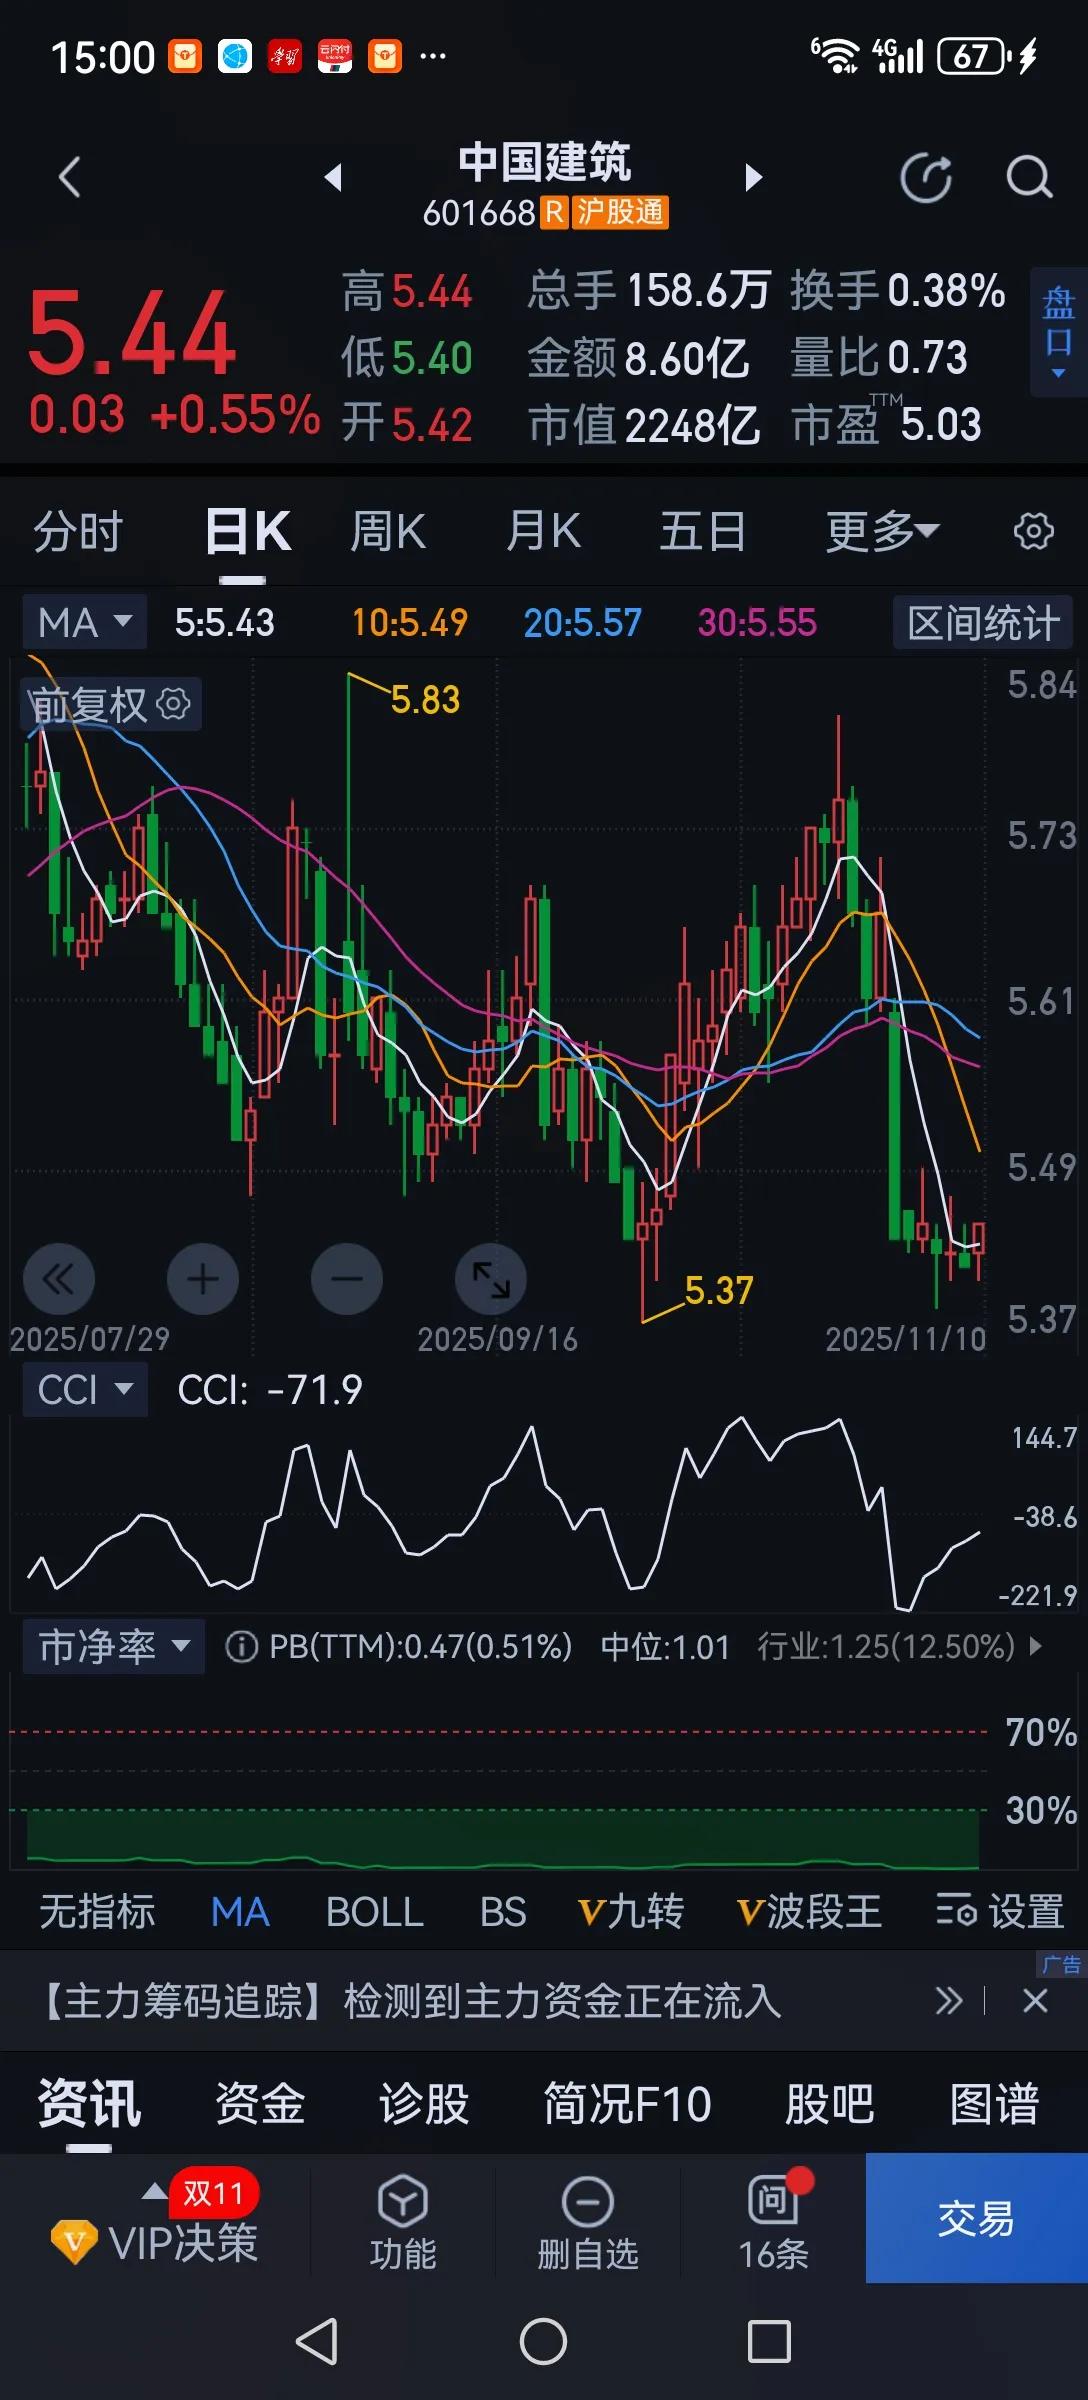Open the 简况F10 tab
The image size is (1088, 2400).
coord(627,2103)
